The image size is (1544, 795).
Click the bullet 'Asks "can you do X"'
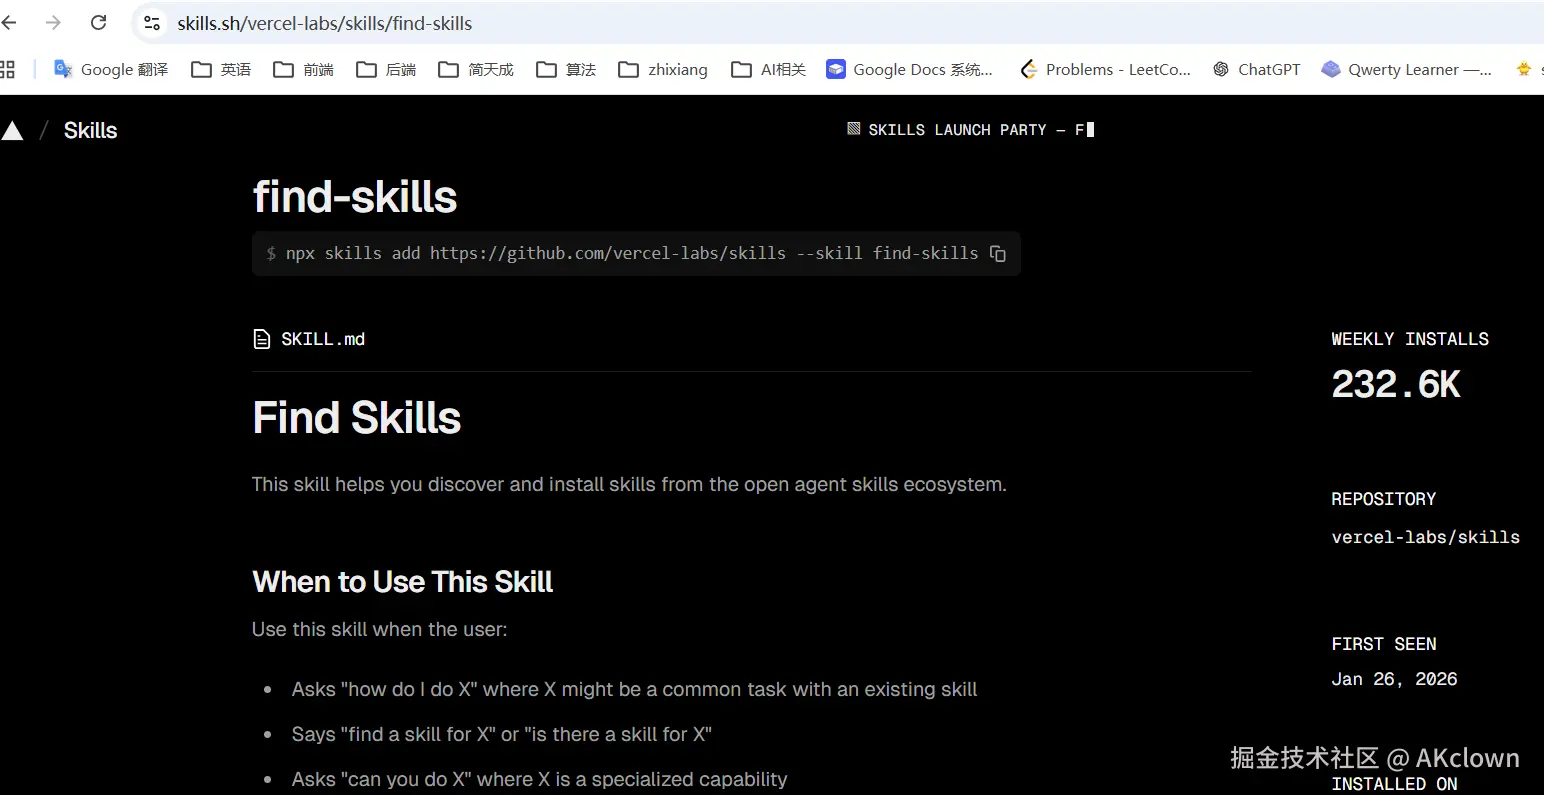539,779
